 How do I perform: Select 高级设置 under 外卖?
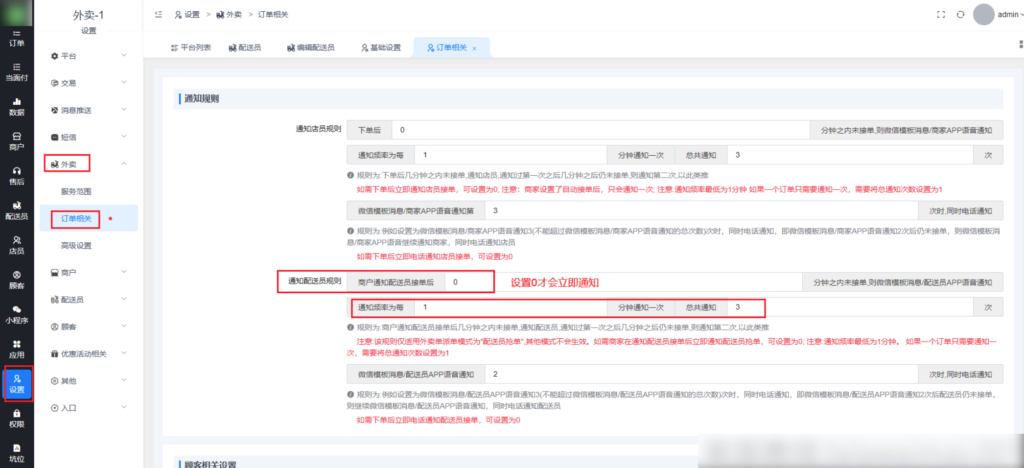coord(88,245)
